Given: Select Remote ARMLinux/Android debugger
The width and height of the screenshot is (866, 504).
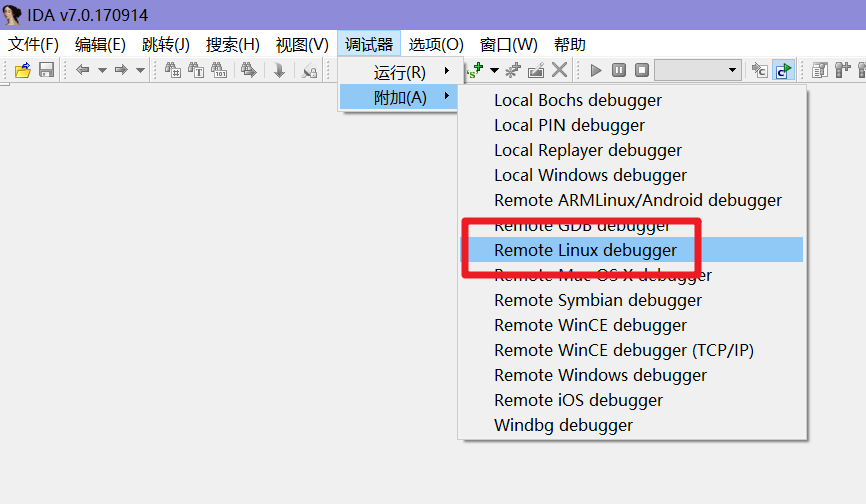Looking at the screenshot, I should [637, 200].
